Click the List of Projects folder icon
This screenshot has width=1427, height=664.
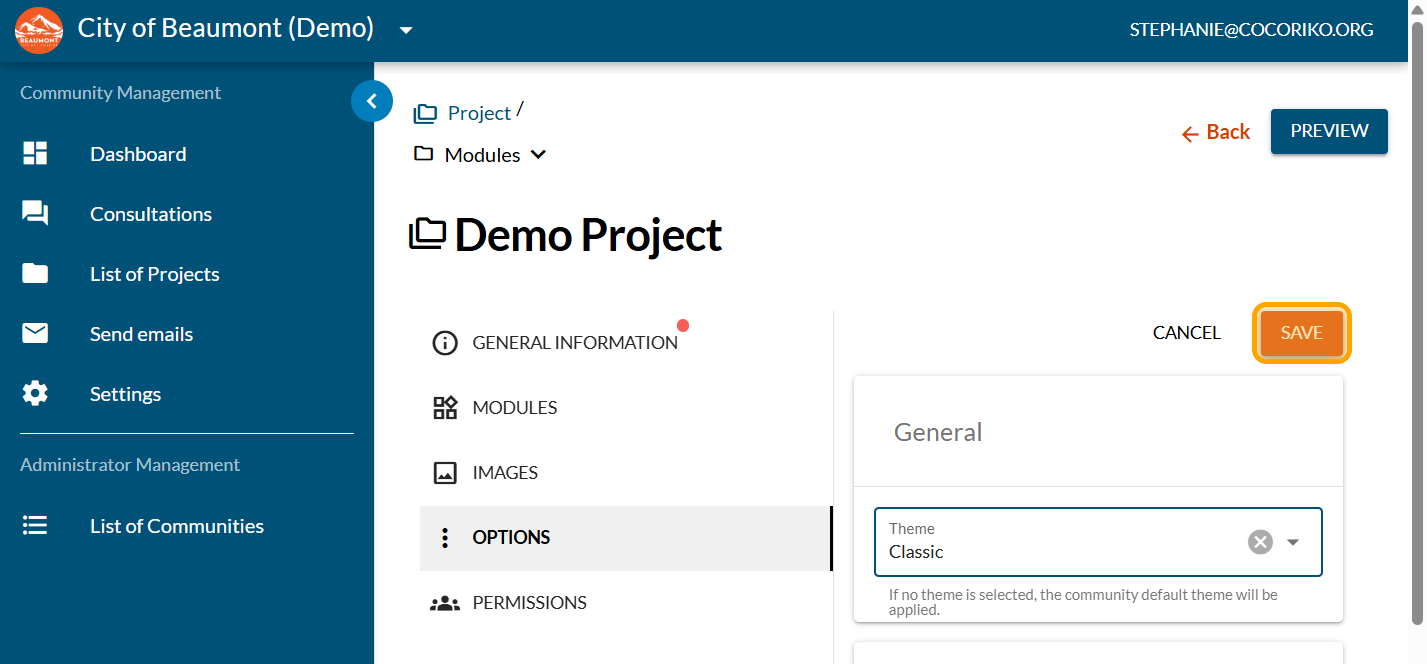tap(35, 274)
